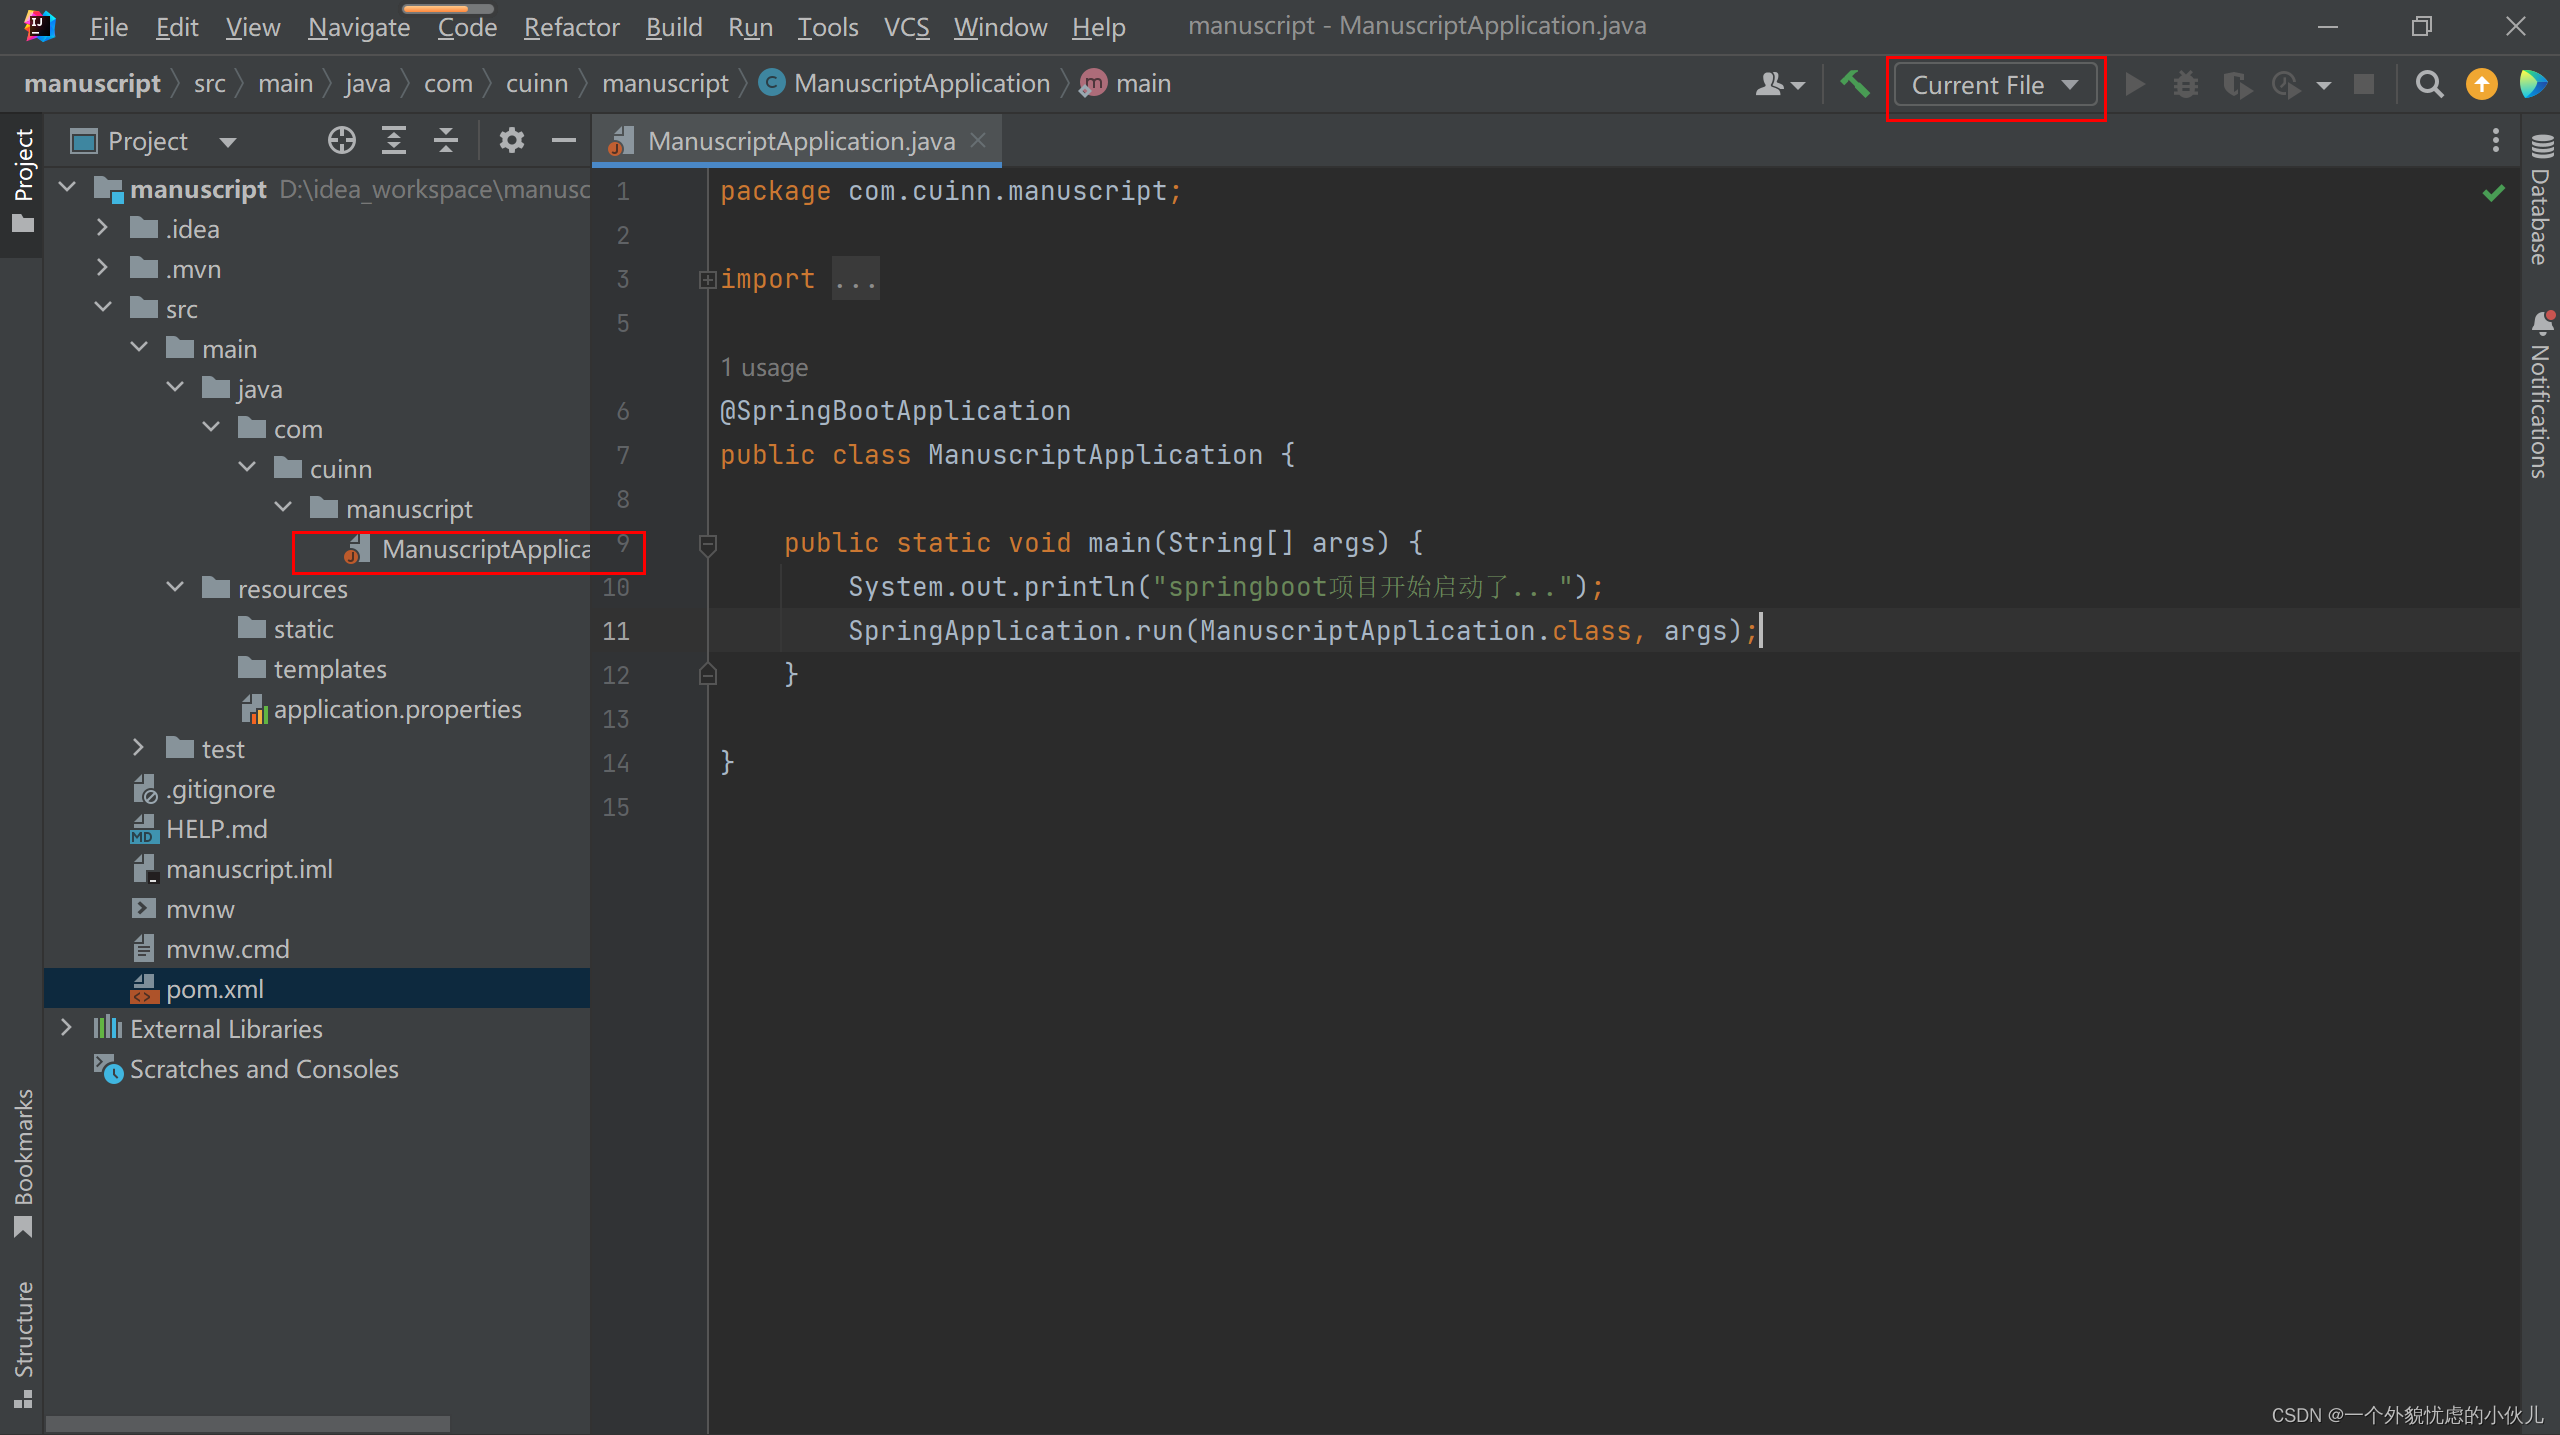Expand External Libraries node

click(66, 1028)
